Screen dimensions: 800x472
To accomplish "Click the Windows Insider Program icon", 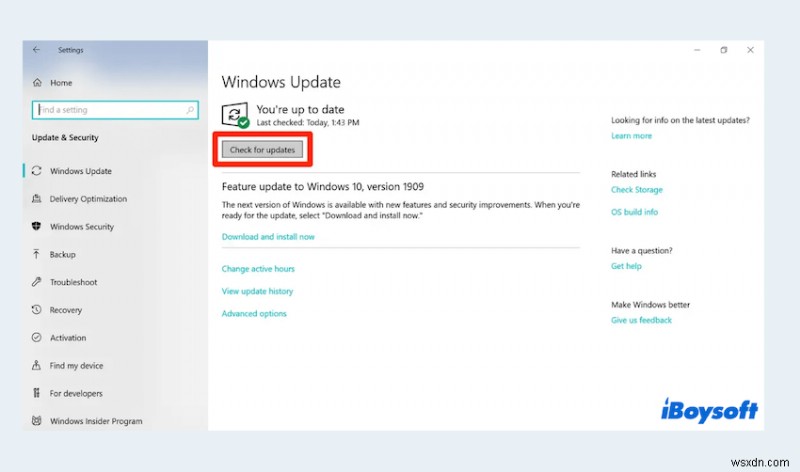I will tap(37, 420).
